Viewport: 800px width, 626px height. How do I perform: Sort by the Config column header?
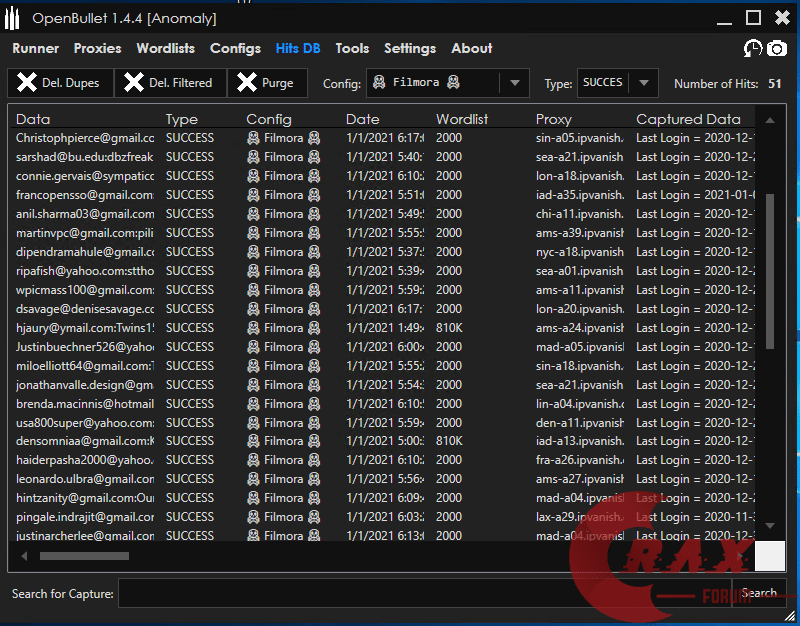(x=269, y=119)
